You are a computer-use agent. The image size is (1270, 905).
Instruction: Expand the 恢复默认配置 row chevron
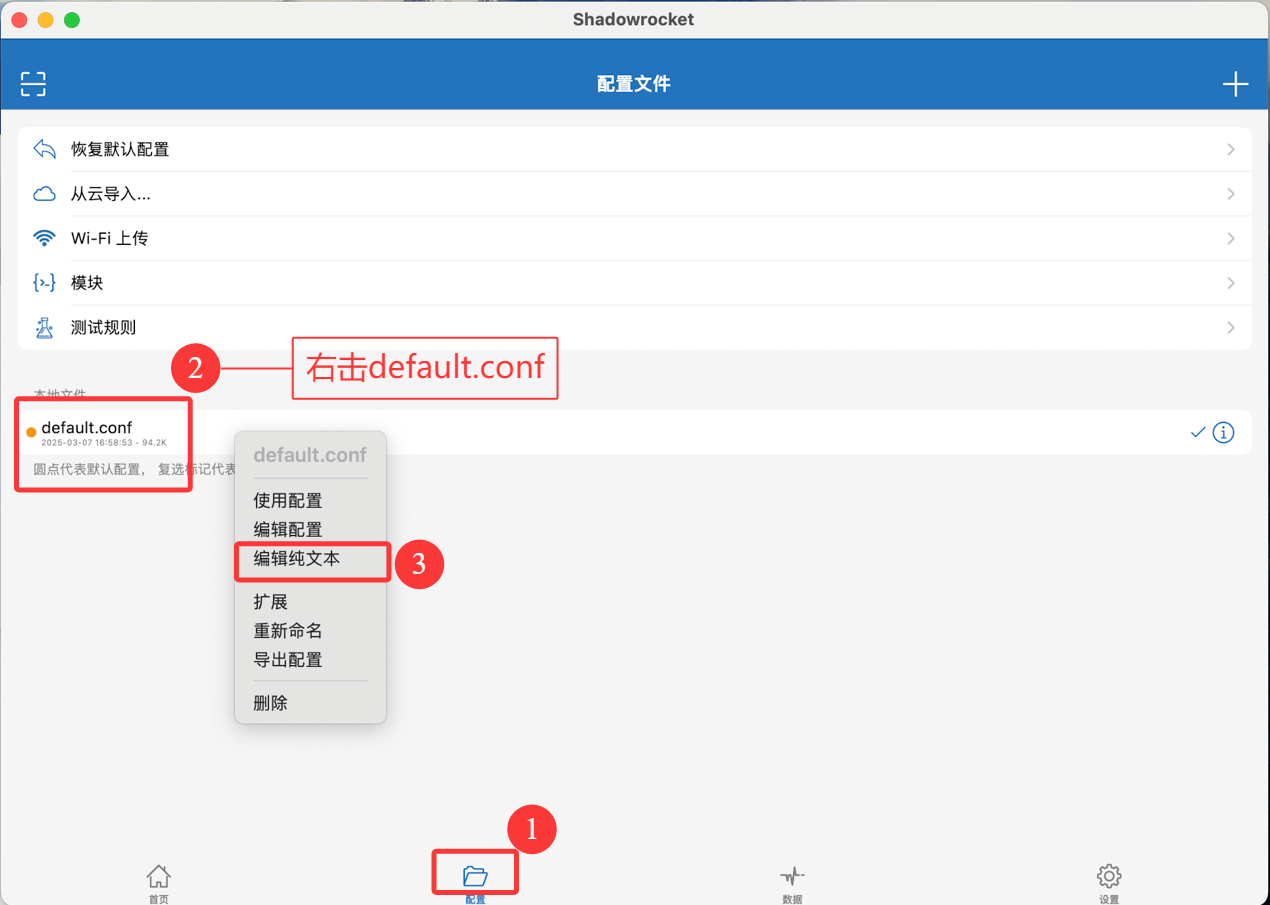1230,149
